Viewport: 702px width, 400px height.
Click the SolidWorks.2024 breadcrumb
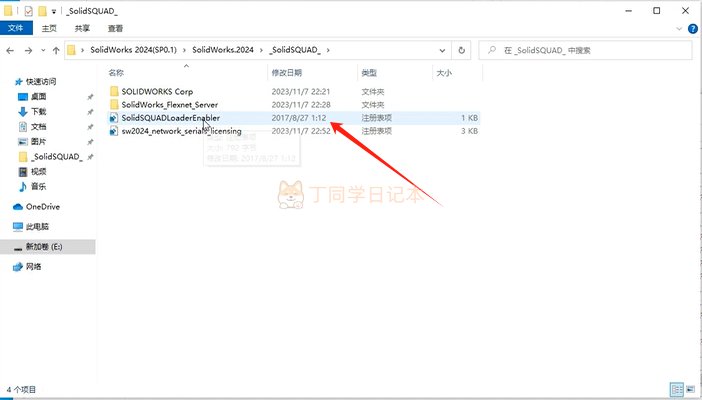(223, 50)
